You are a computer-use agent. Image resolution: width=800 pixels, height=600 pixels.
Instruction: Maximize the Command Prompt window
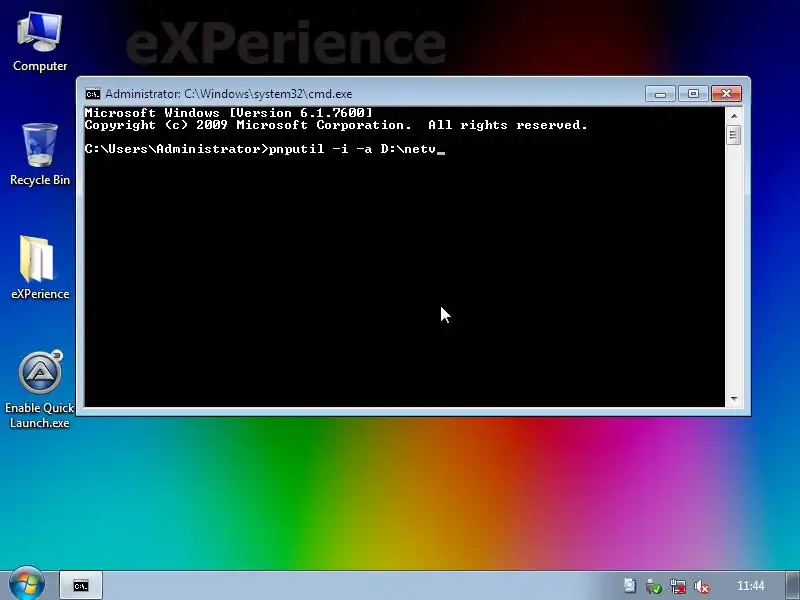(x=693, y=94)
